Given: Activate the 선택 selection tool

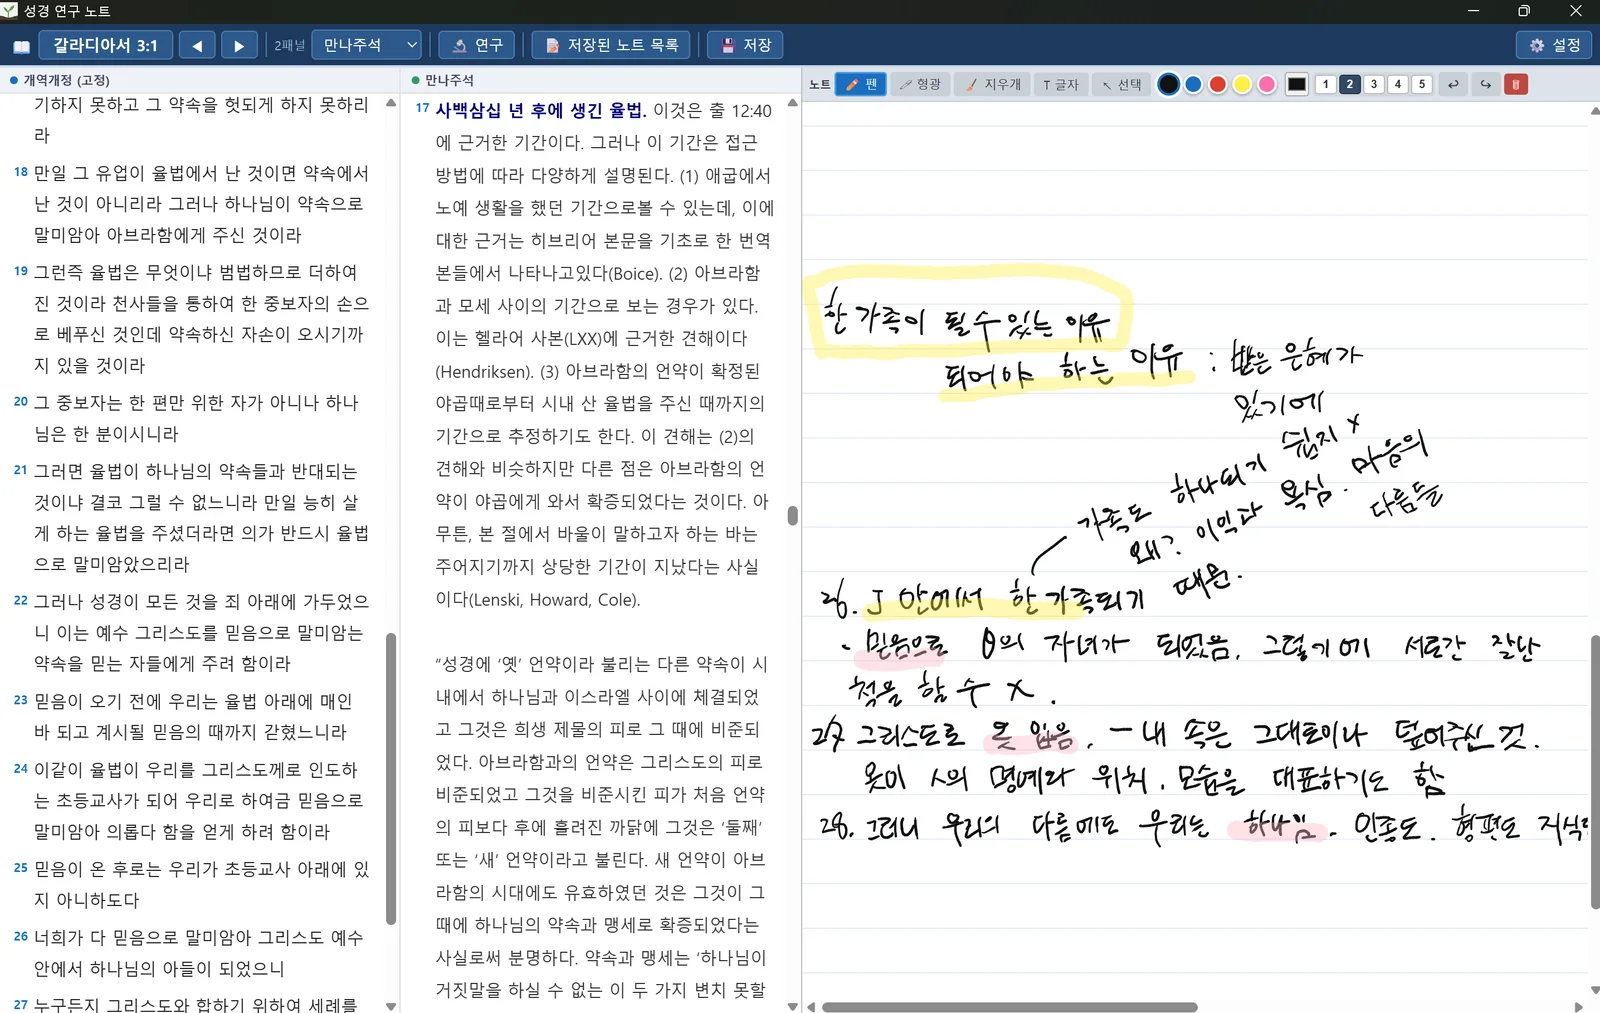Looking at the screenshot, I should click(x=1122, y=84).
